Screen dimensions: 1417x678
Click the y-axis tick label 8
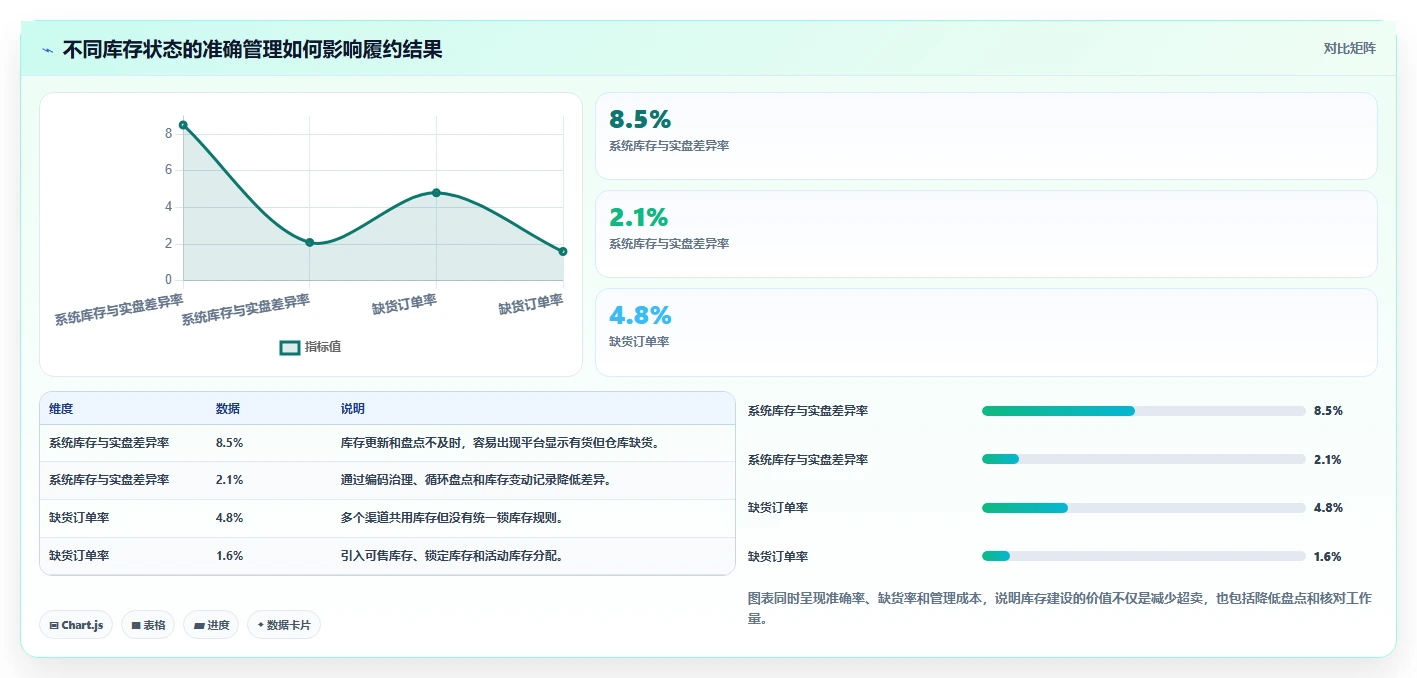pos(168,133)
